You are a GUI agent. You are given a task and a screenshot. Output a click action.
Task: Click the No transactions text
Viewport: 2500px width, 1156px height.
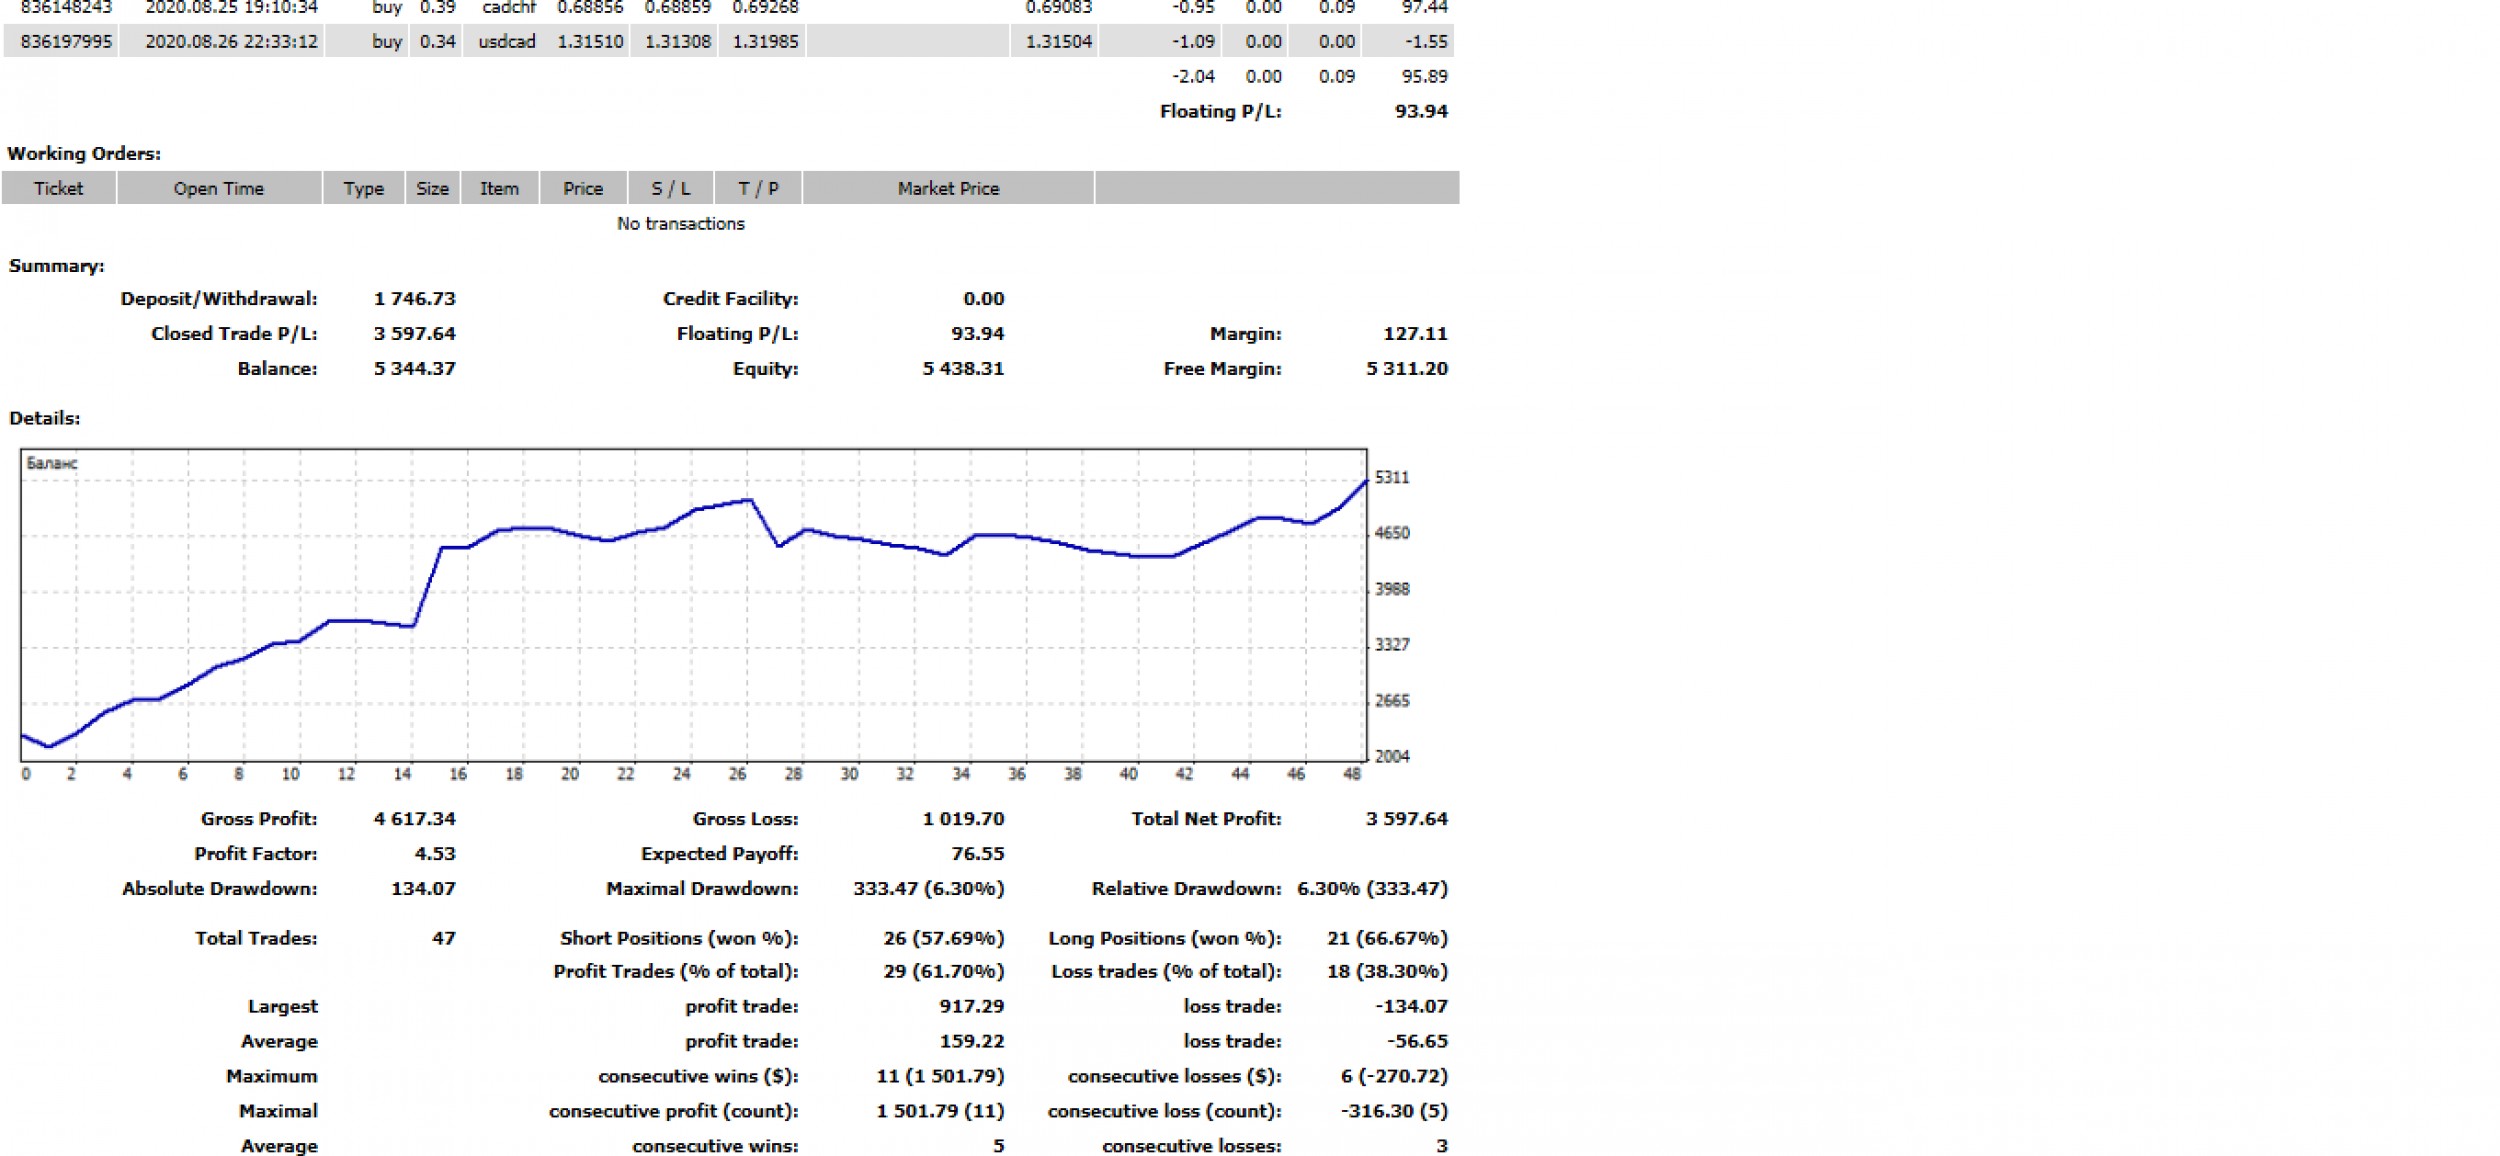tap(680, 223)
